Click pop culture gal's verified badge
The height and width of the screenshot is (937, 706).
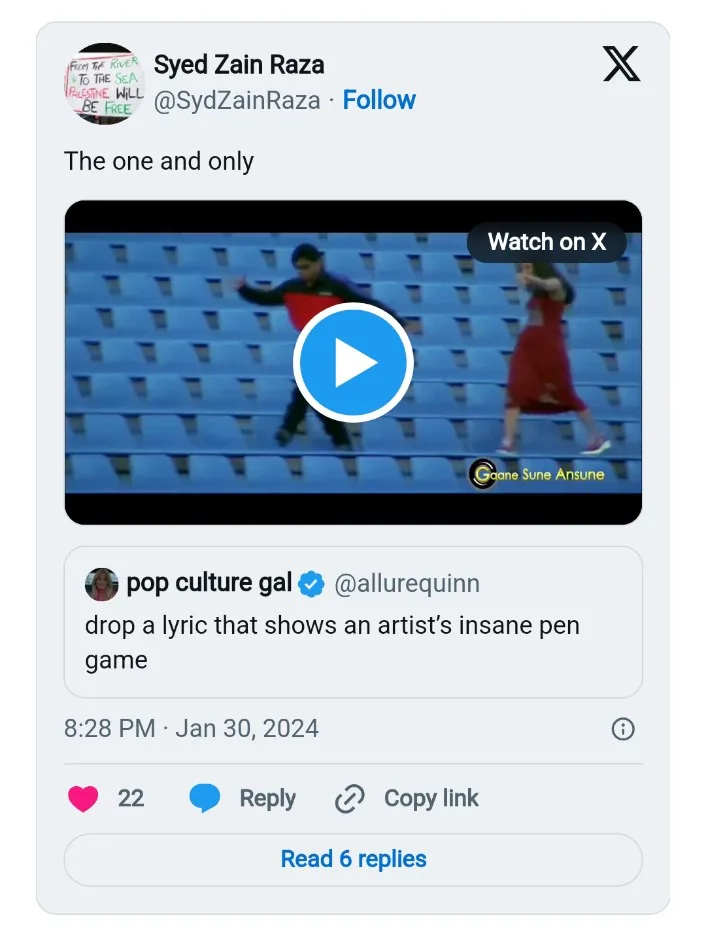312,584
